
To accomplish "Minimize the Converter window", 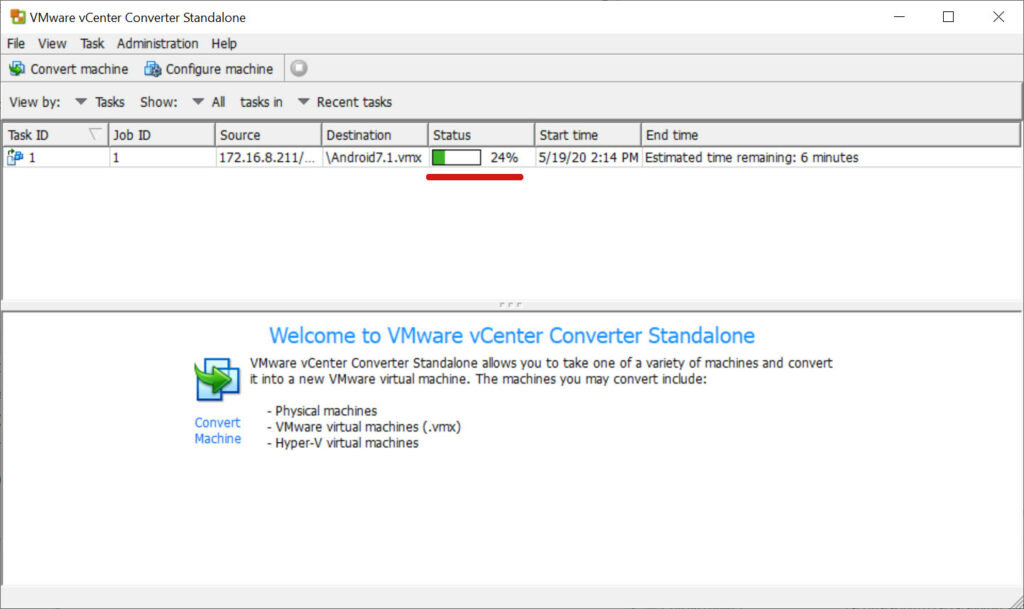I will click(x=899, y=17).
